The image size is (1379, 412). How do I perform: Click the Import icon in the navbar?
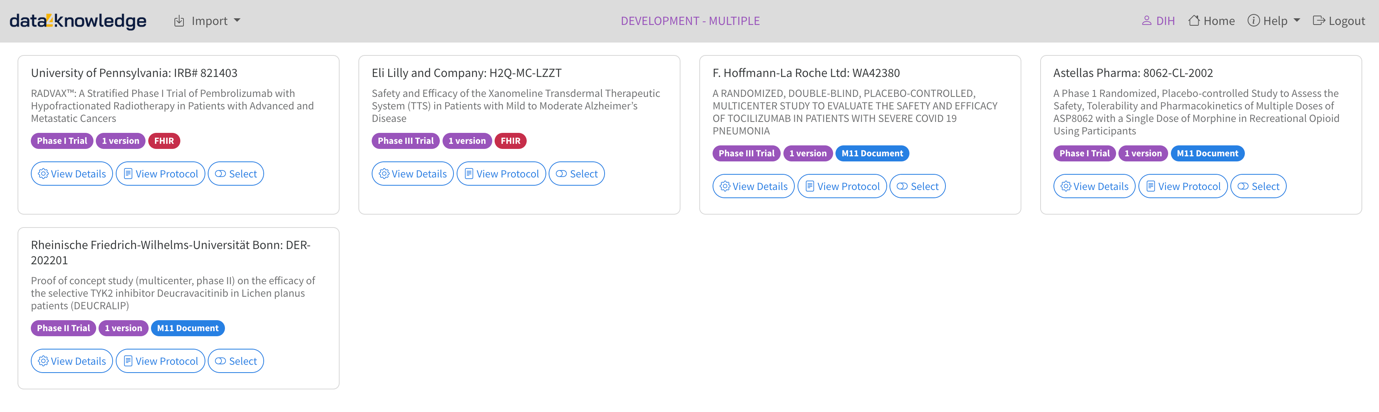click(179, 21)
